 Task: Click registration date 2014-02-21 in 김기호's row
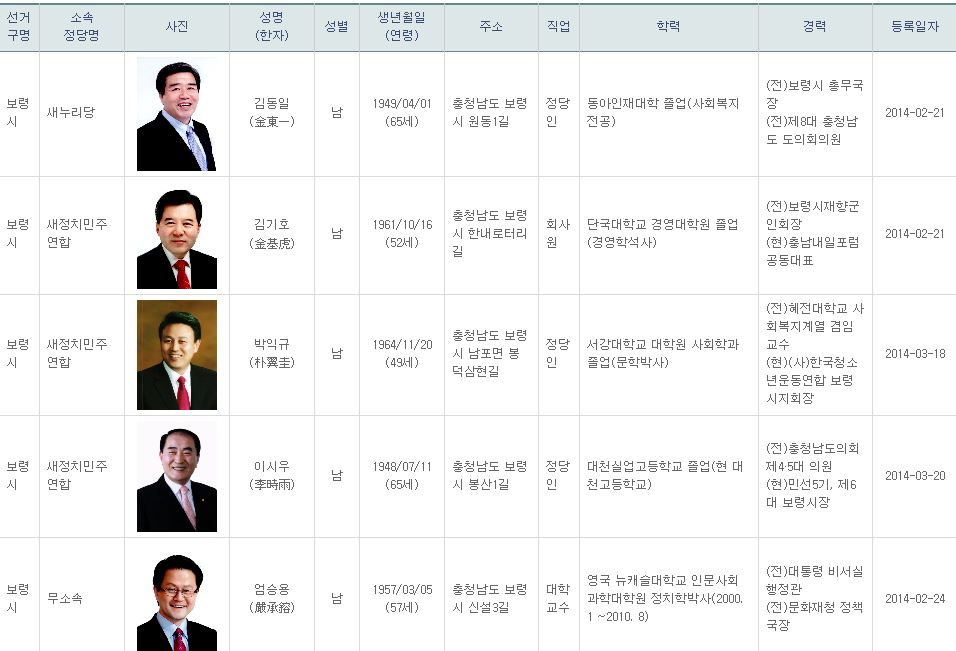click(x=915, y=233)
